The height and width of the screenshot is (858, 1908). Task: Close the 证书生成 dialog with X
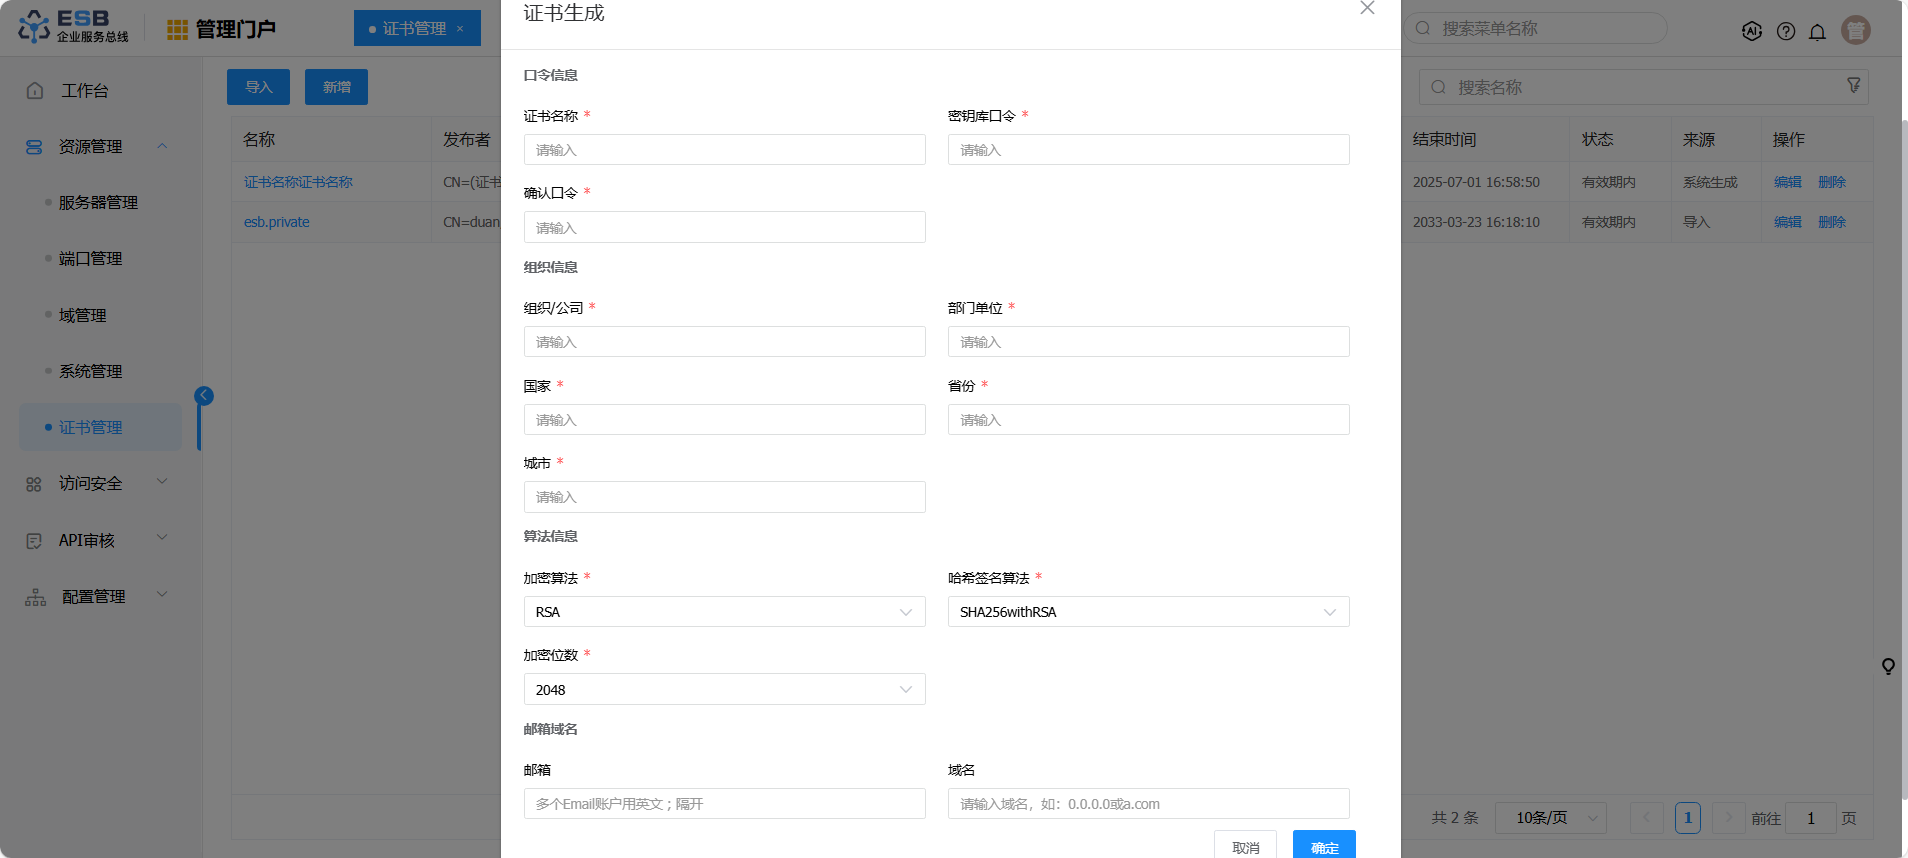tap(1367, 9)
